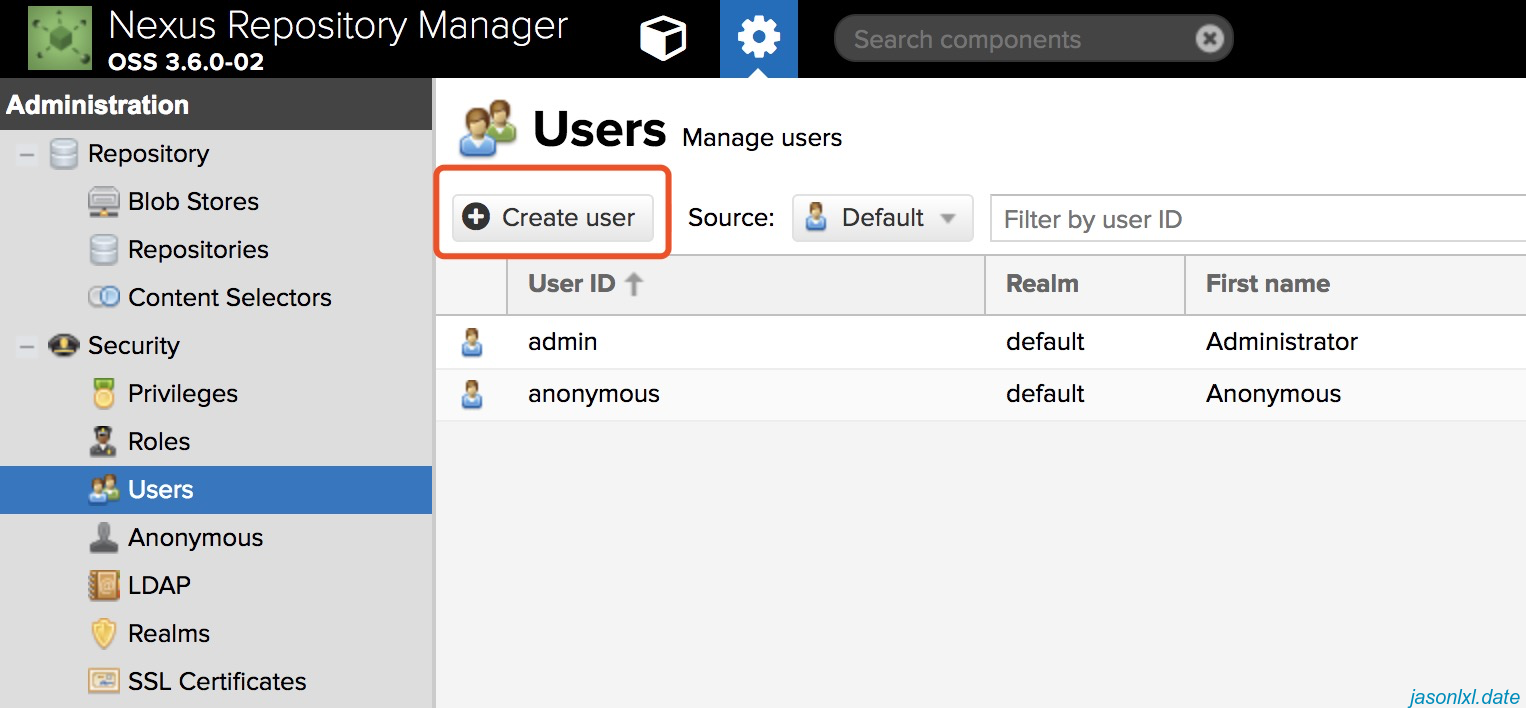Click the LDAP address book icon
The width and height of the screenshot is (1526, 708).
104,586
